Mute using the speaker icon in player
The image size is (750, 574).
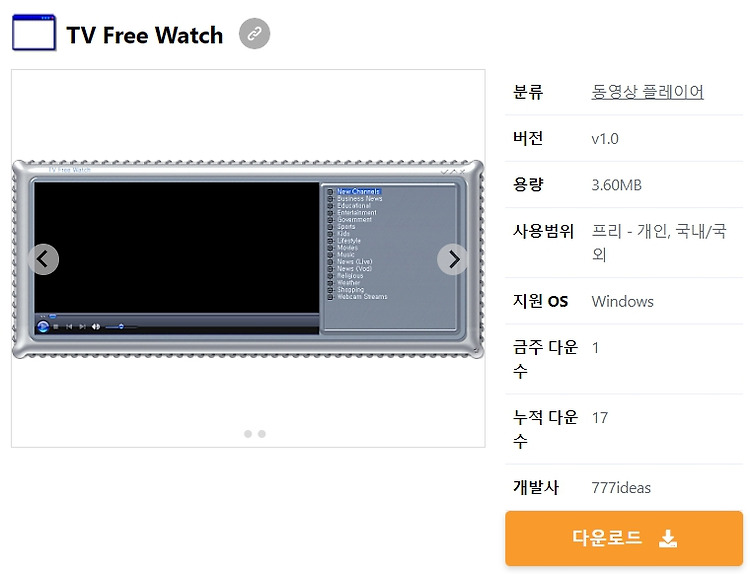(96, 327)
